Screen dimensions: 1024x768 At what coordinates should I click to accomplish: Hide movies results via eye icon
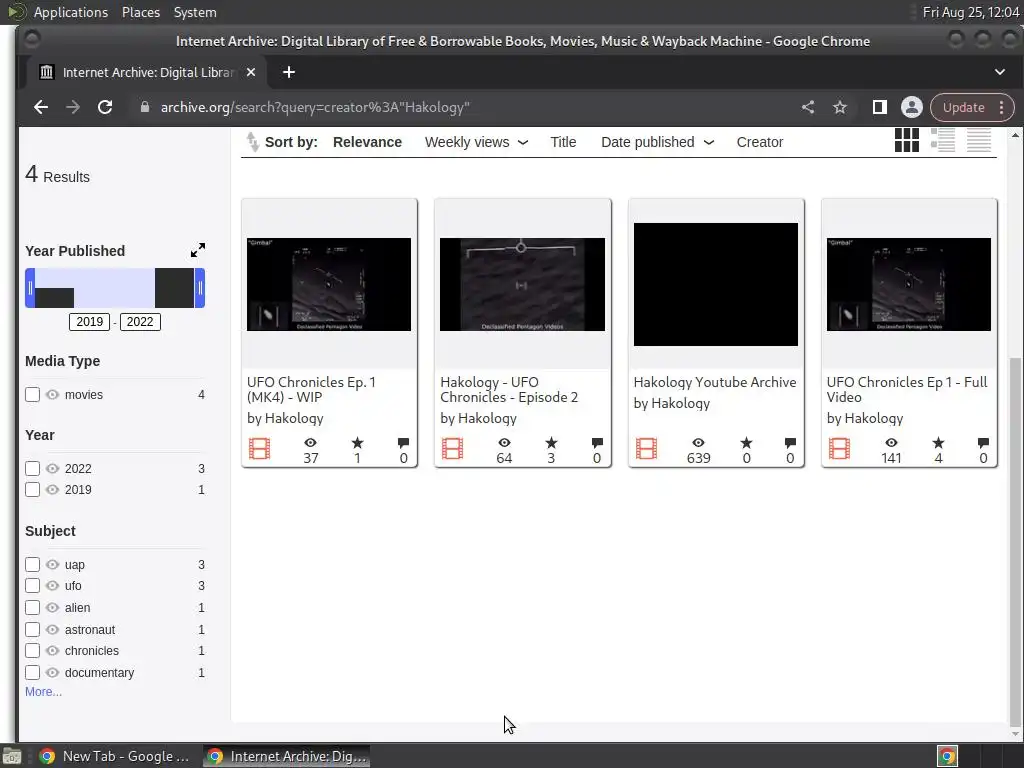[x=52, y=394]
